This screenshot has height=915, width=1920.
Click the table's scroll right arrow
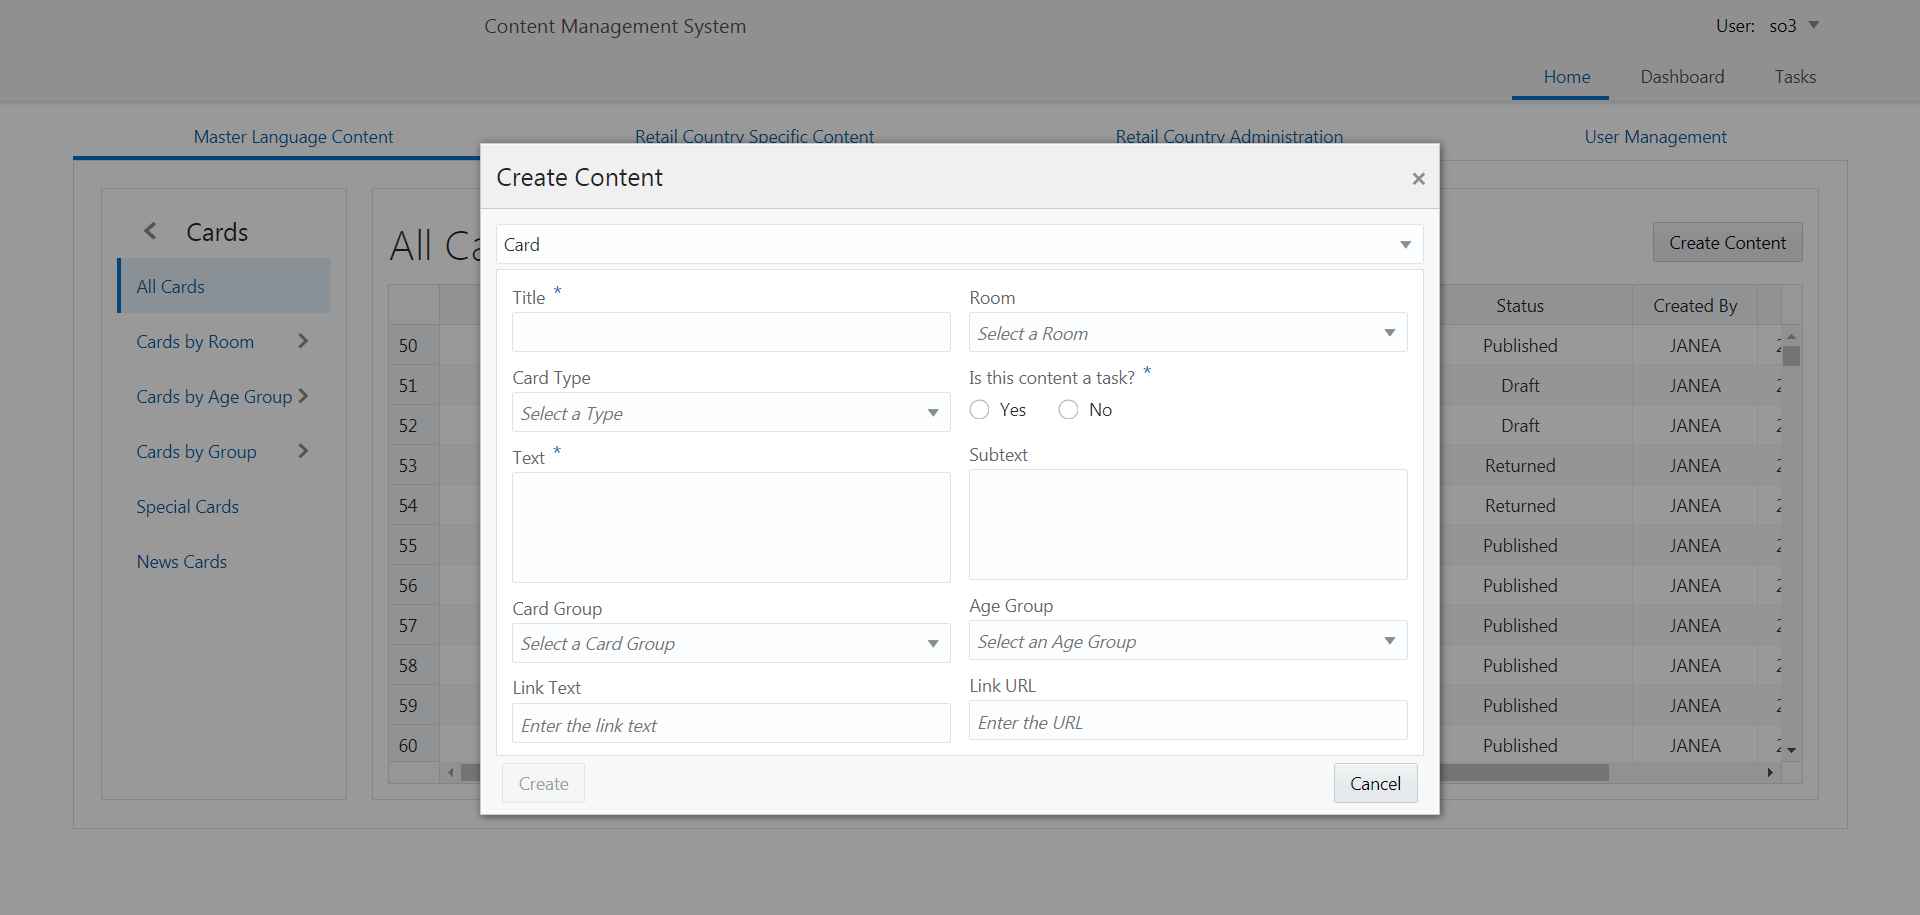[1770, 773]
